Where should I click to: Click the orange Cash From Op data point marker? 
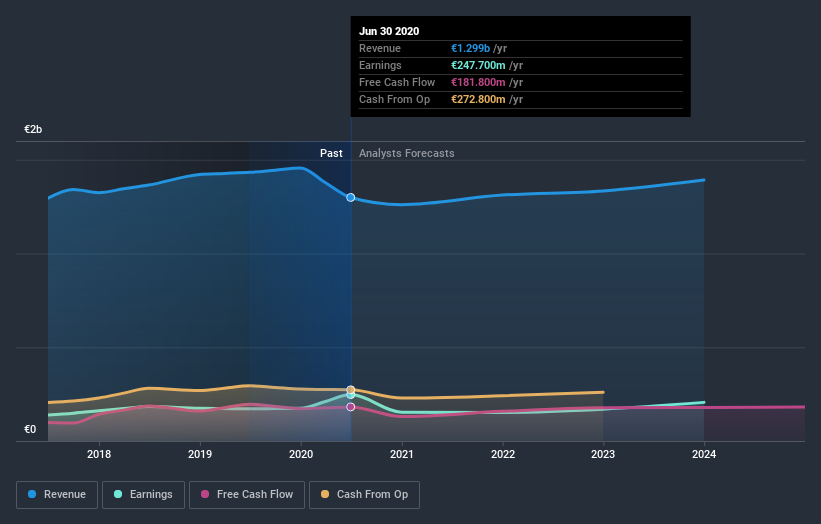pos(351,390)
